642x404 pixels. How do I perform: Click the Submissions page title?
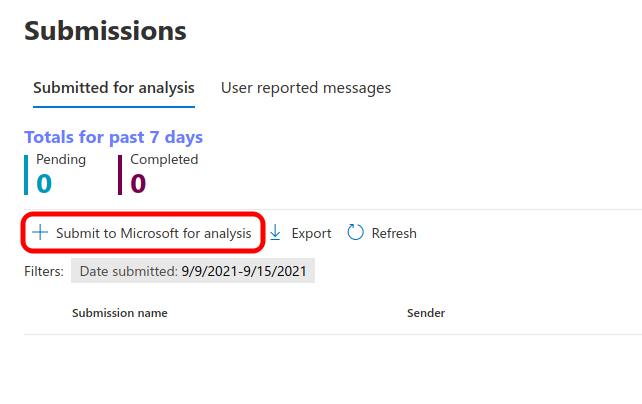coord(105,31)
